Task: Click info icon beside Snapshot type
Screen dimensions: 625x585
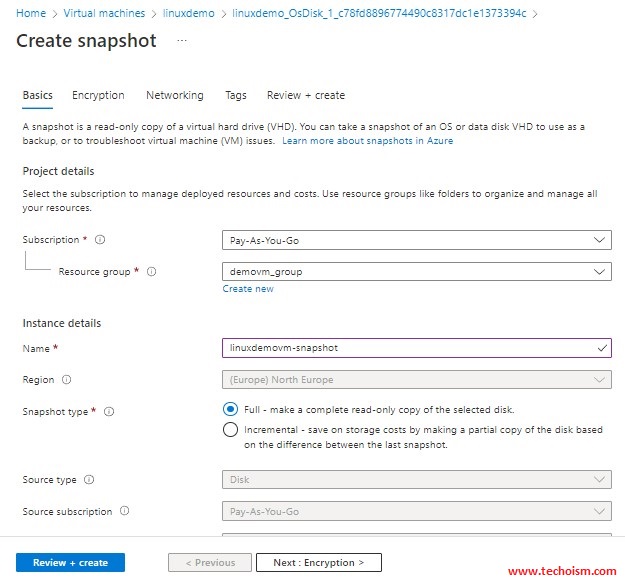Action: tap(109, 412)
